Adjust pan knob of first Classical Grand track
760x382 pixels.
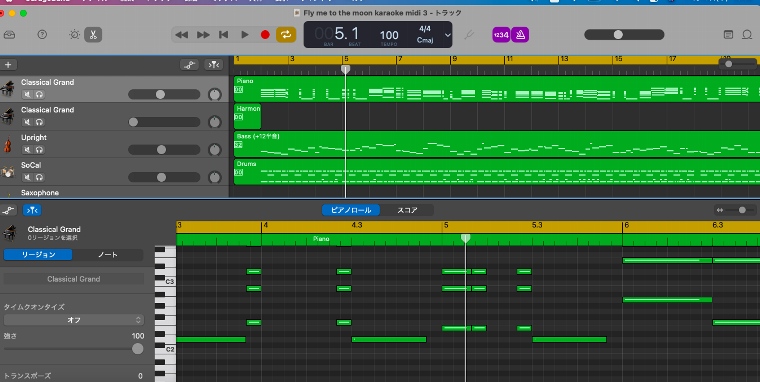(x=215, y=95)
